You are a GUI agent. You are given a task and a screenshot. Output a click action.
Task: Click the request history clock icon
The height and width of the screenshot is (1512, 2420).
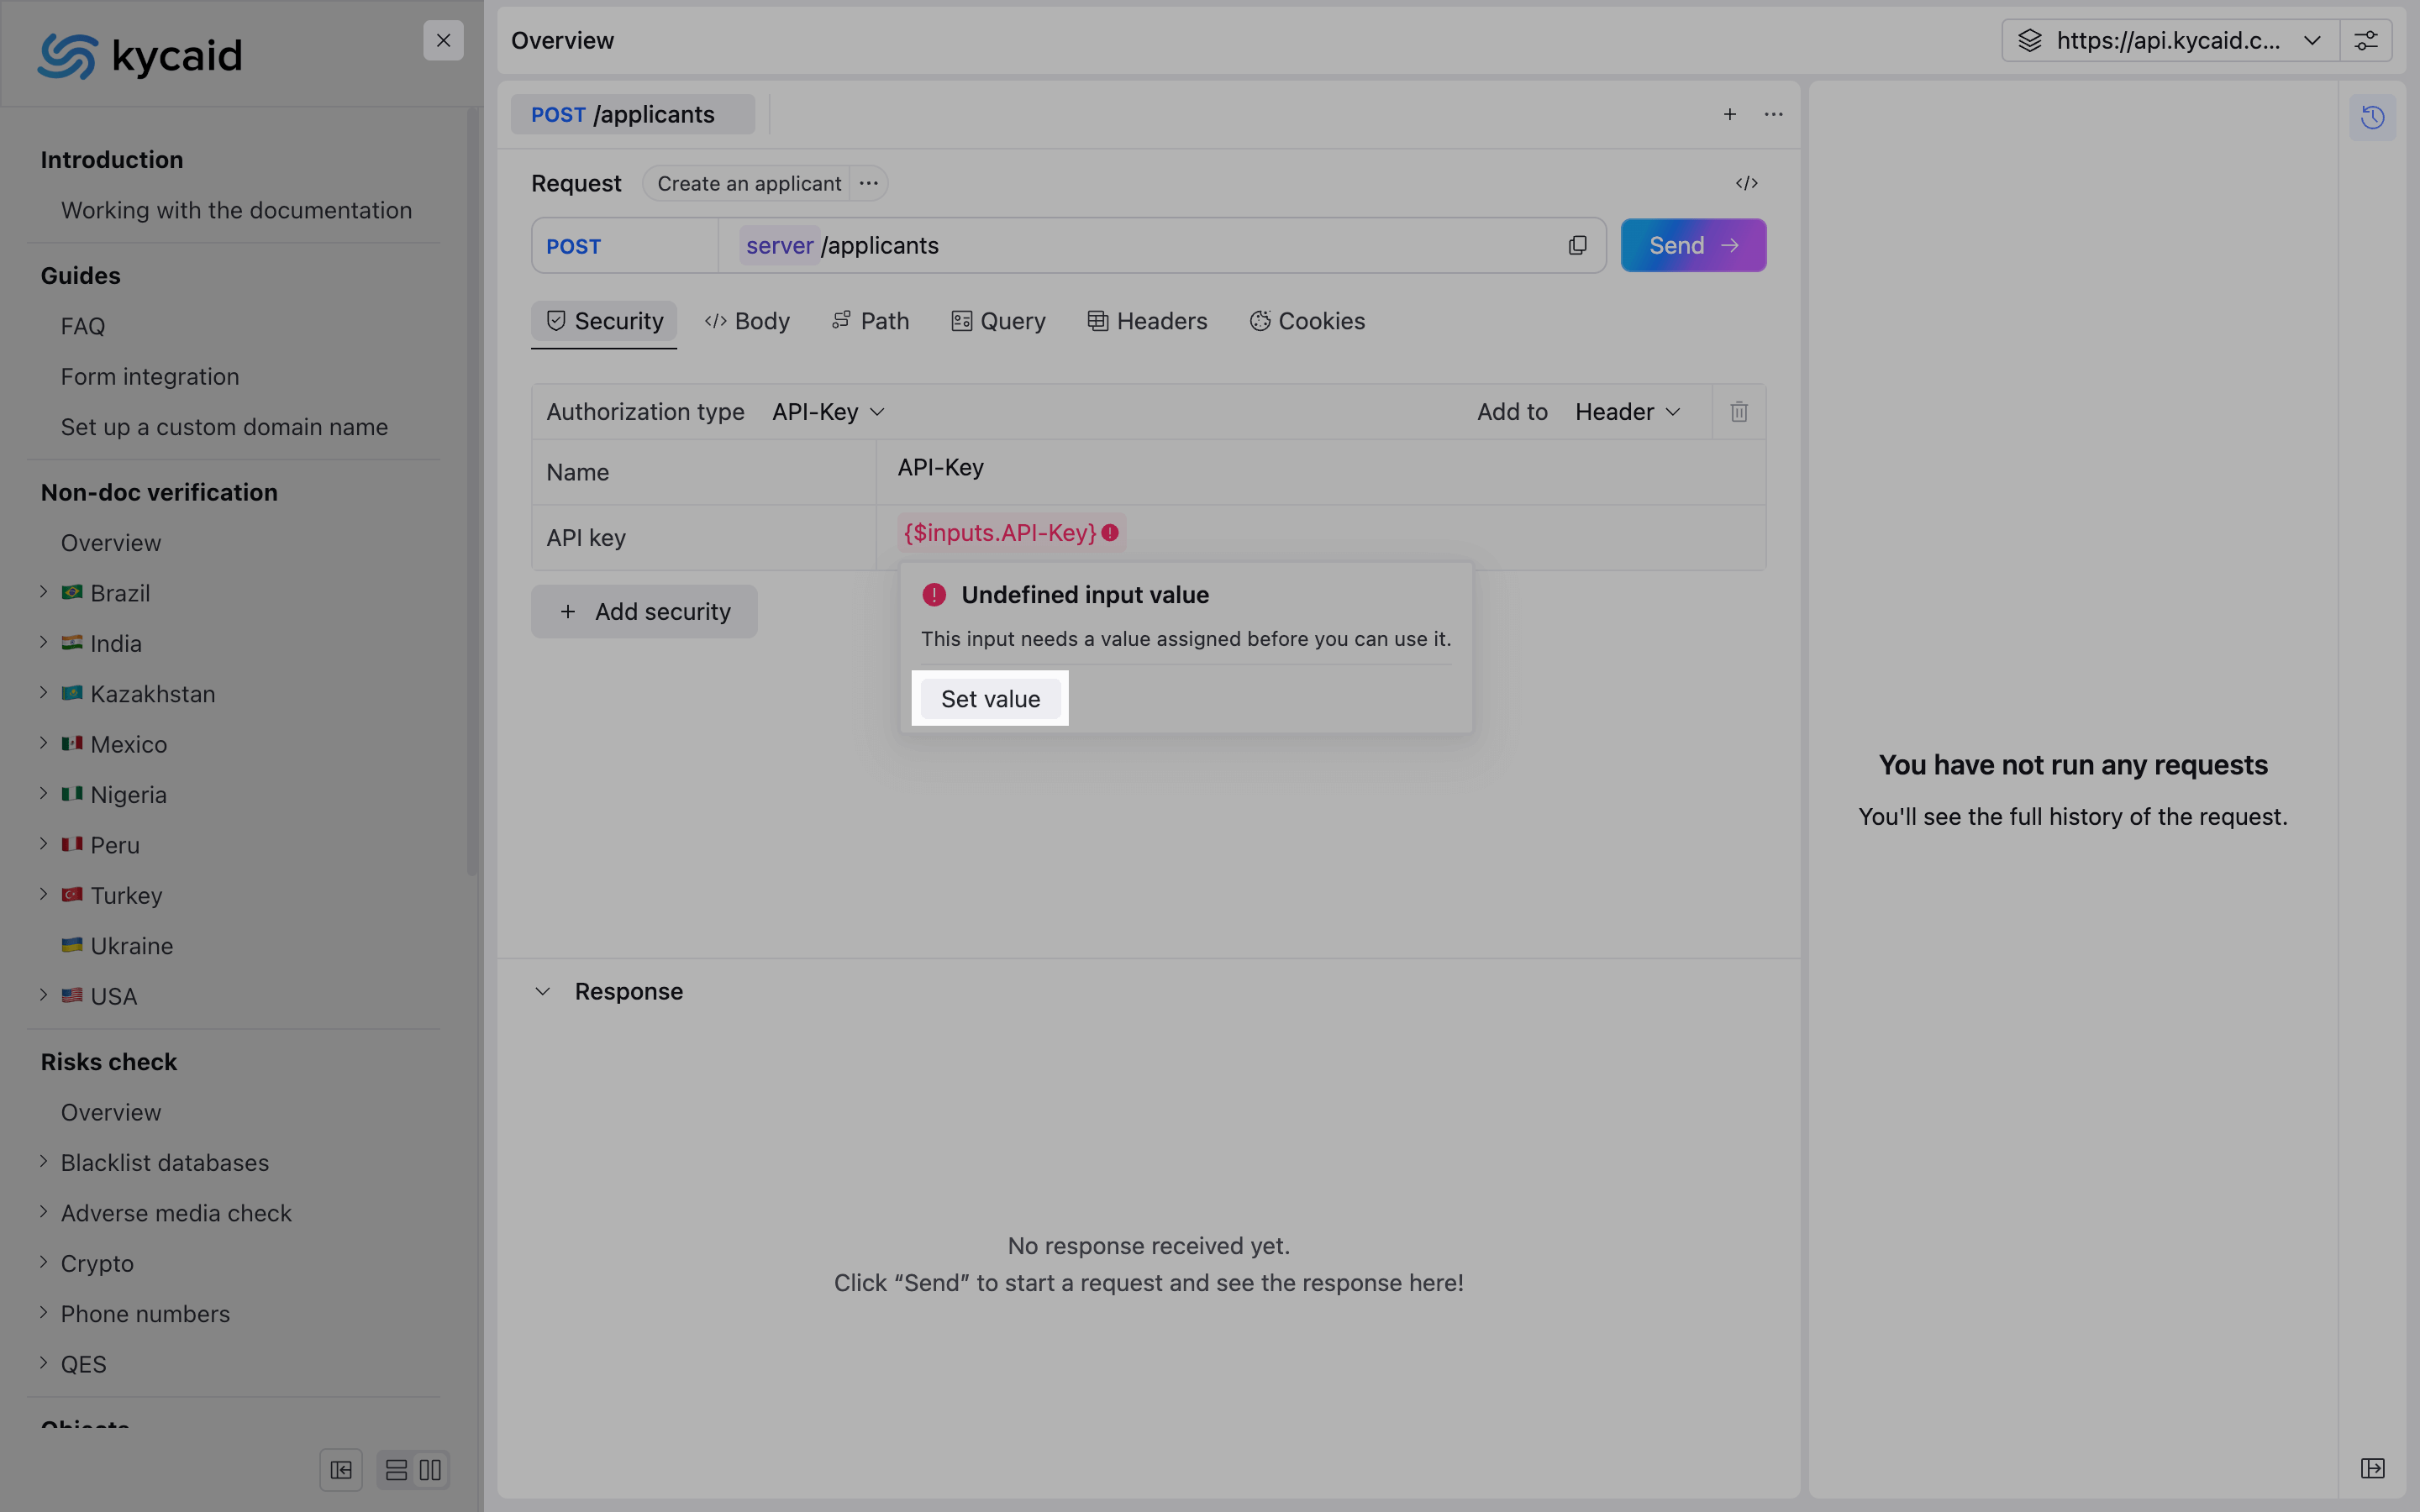coord(2372,118)
